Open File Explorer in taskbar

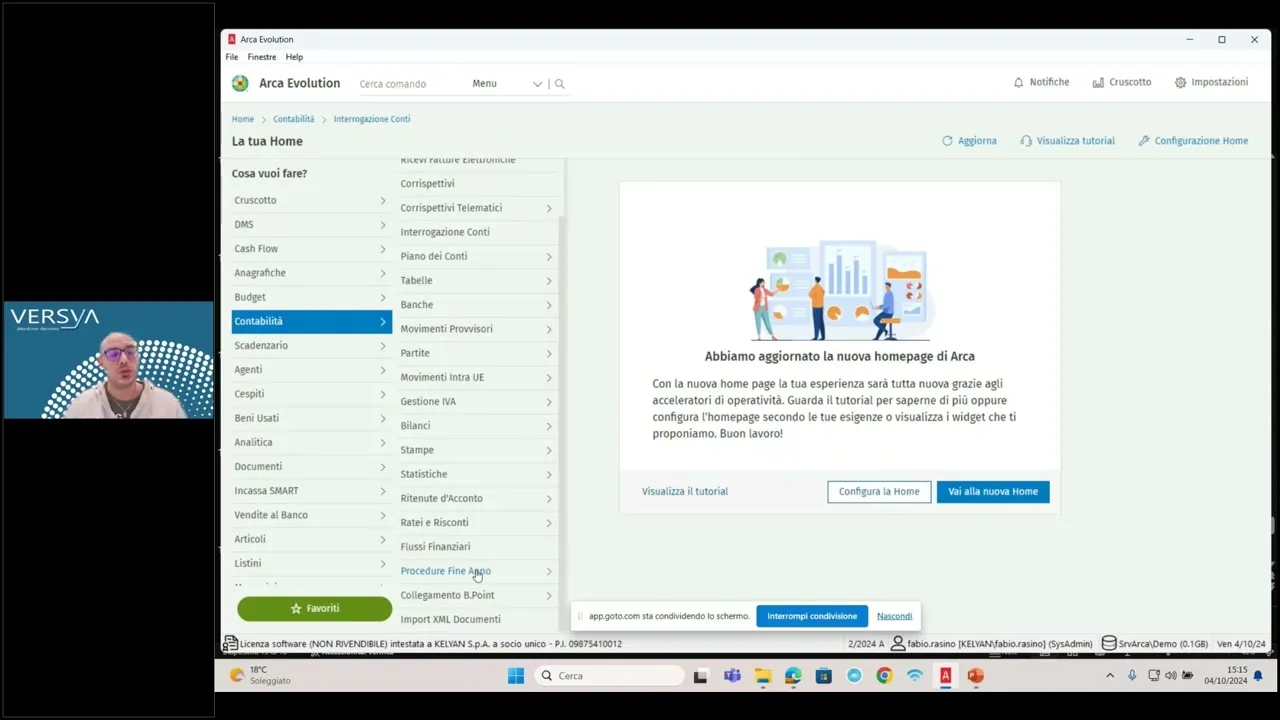click(x=763, y=676)
